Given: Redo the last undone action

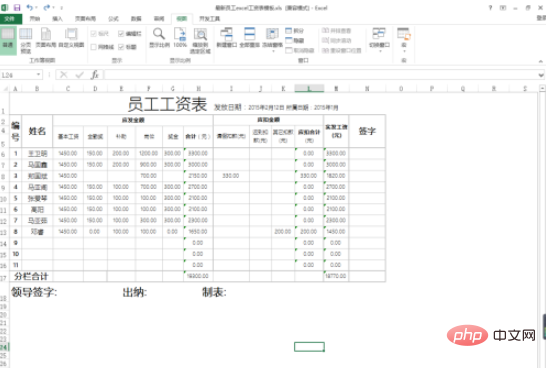Looking at the screenshot, I should 47,7.
